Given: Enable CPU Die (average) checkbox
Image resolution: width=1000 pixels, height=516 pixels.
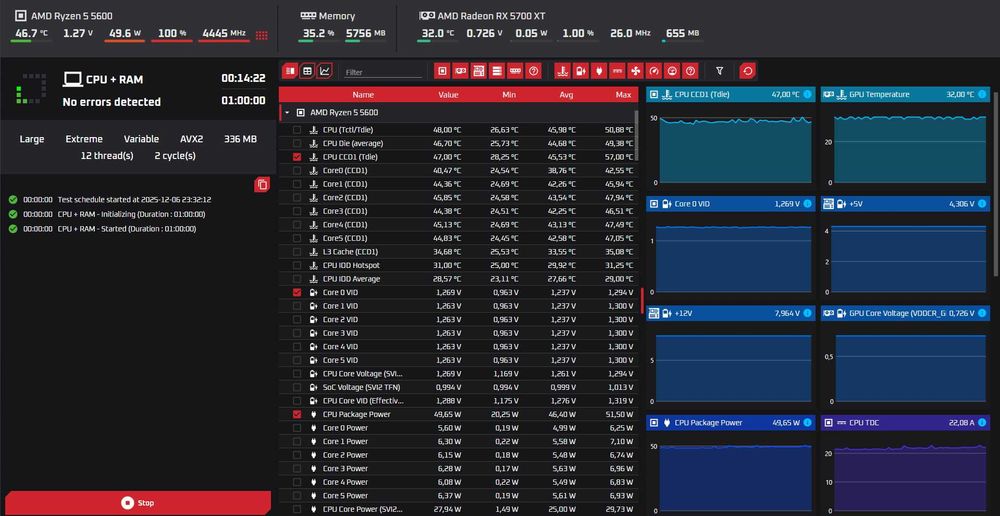Looking at the screenshot, I should pos(297,143).
